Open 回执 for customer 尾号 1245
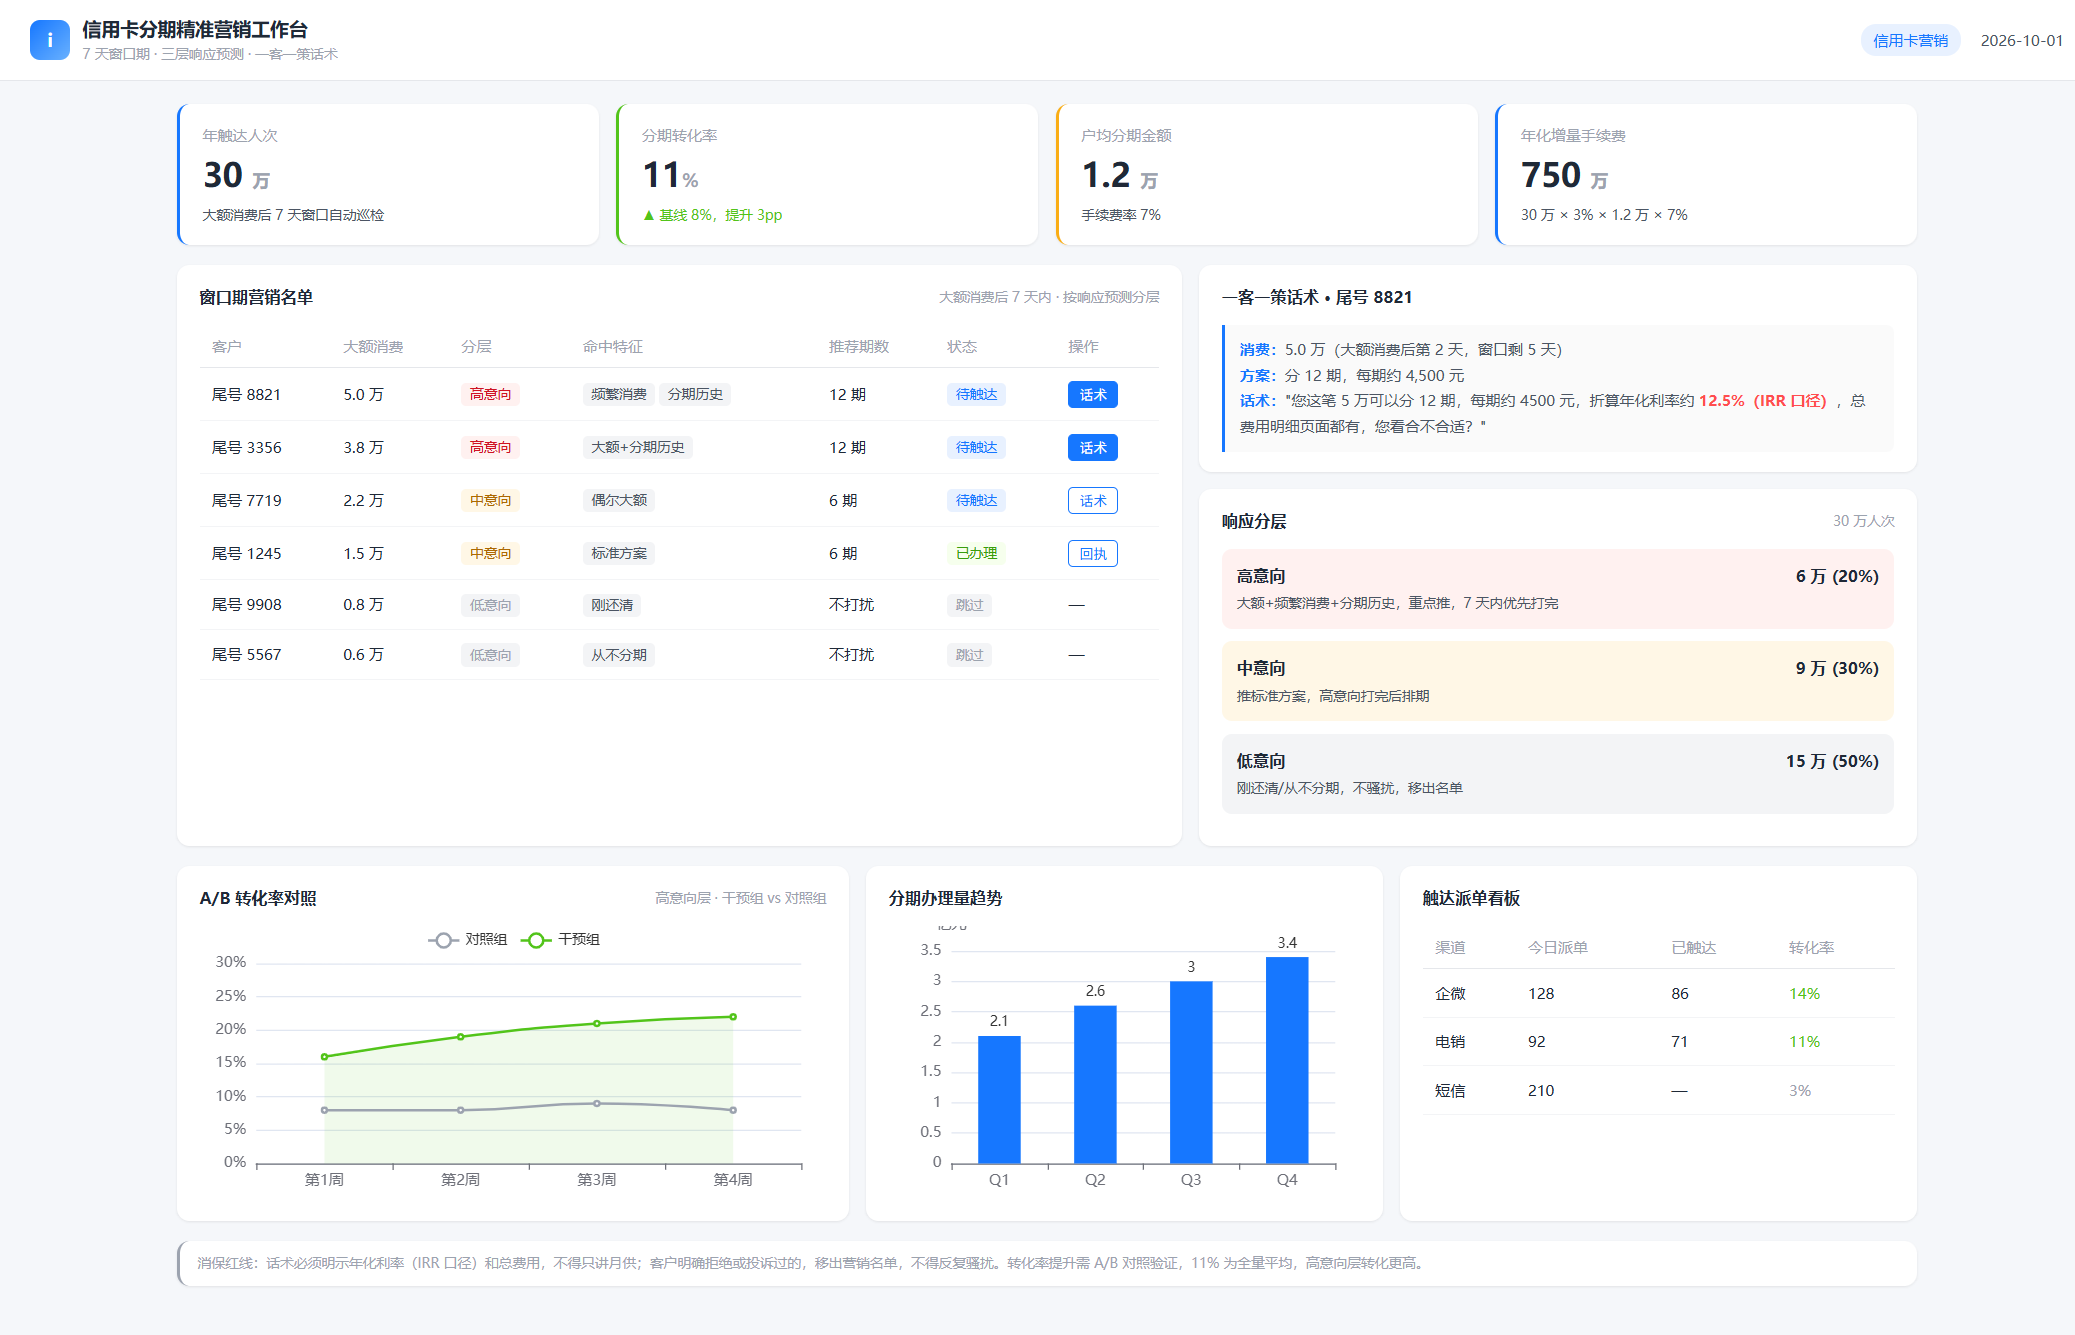 pyautogui.click(x=1092, y=554)
